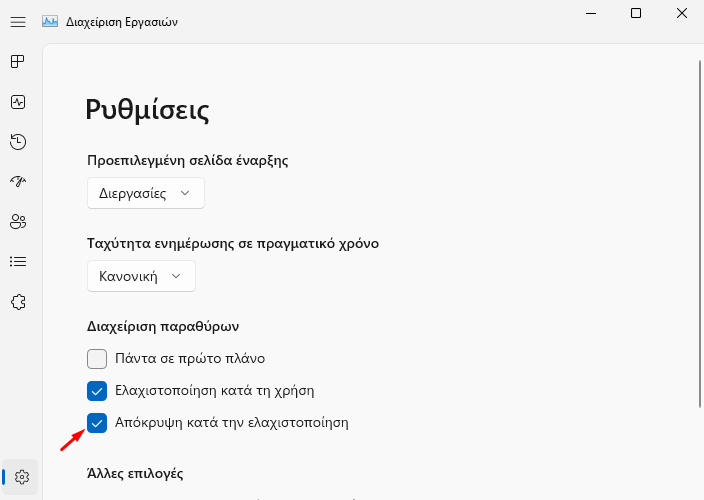Viewport: 704px width, 500px height.
Task: Open the Services puzzle icon
Action: coord(18,302)
